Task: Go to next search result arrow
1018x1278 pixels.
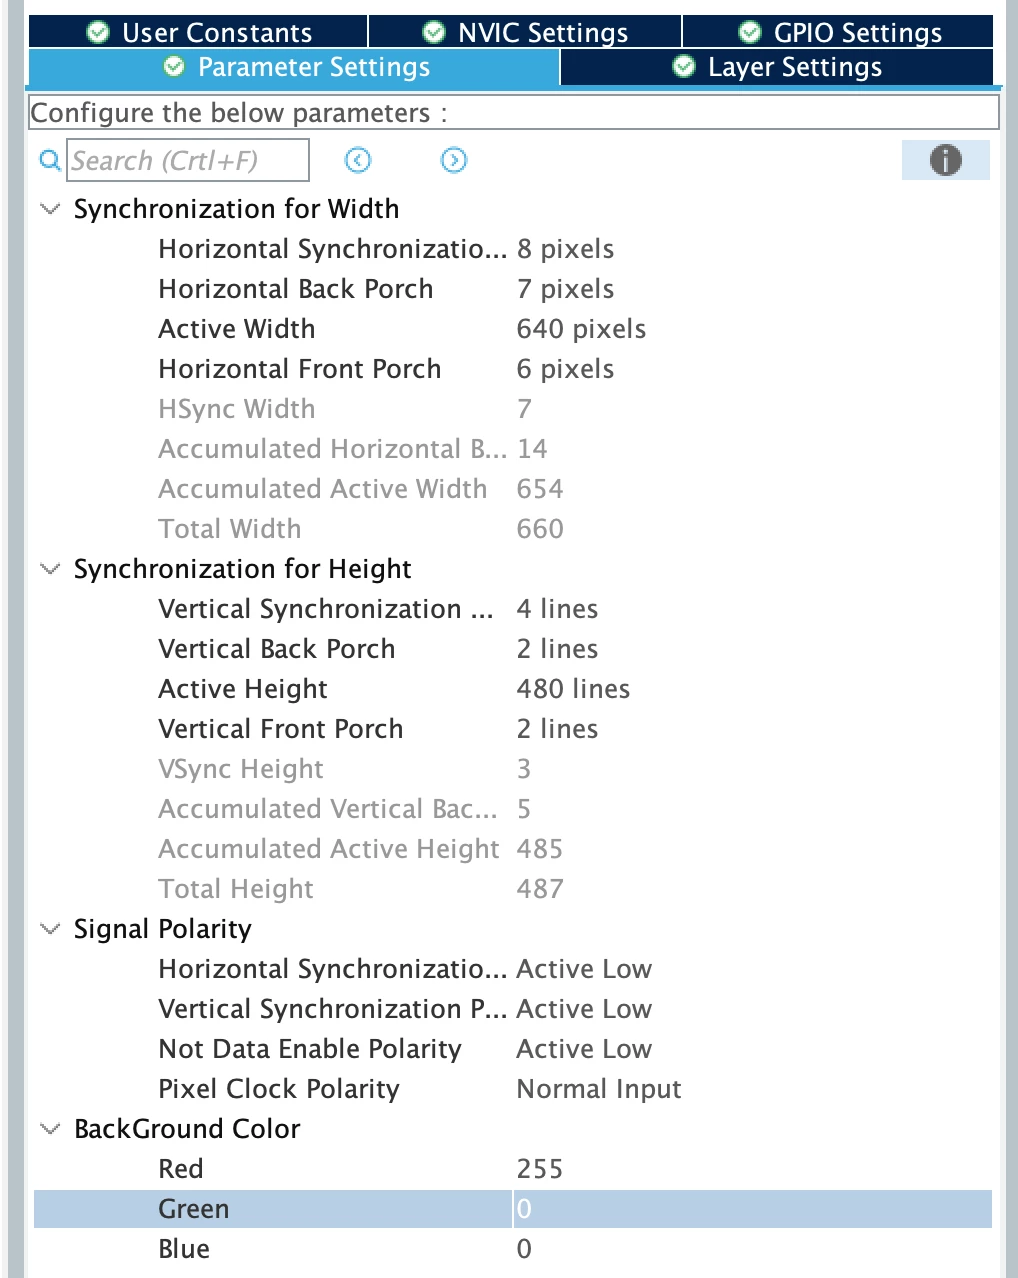Action: [x=454, y=160]
